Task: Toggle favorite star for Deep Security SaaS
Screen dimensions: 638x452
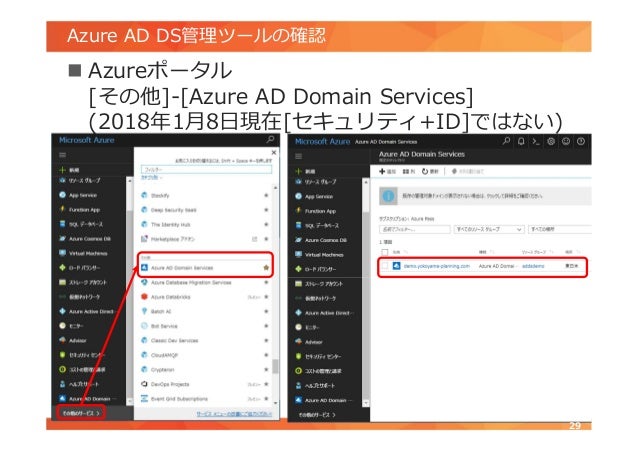Action: (266, 210)
